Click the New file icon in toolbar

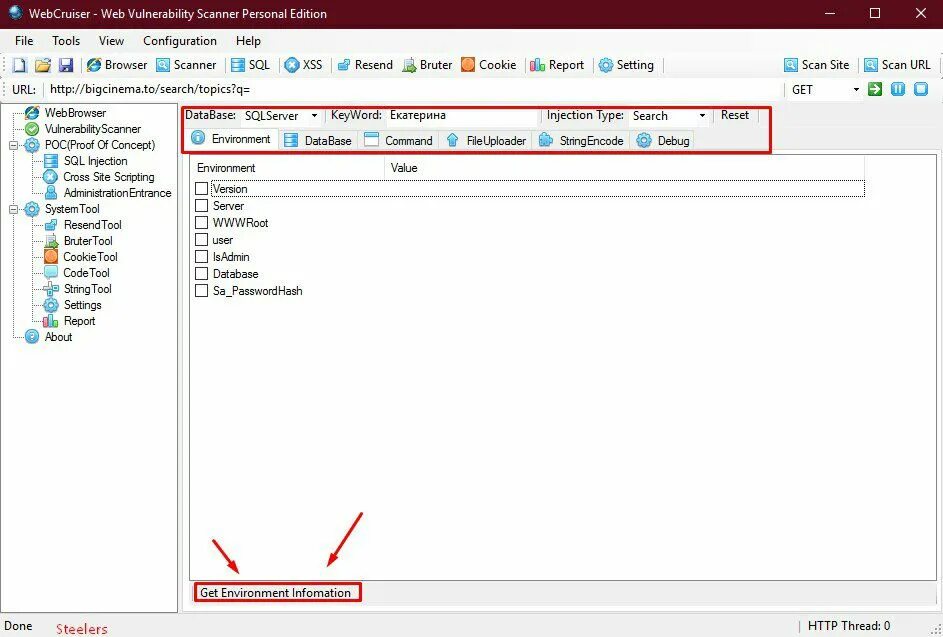click(x=20, y=65)
